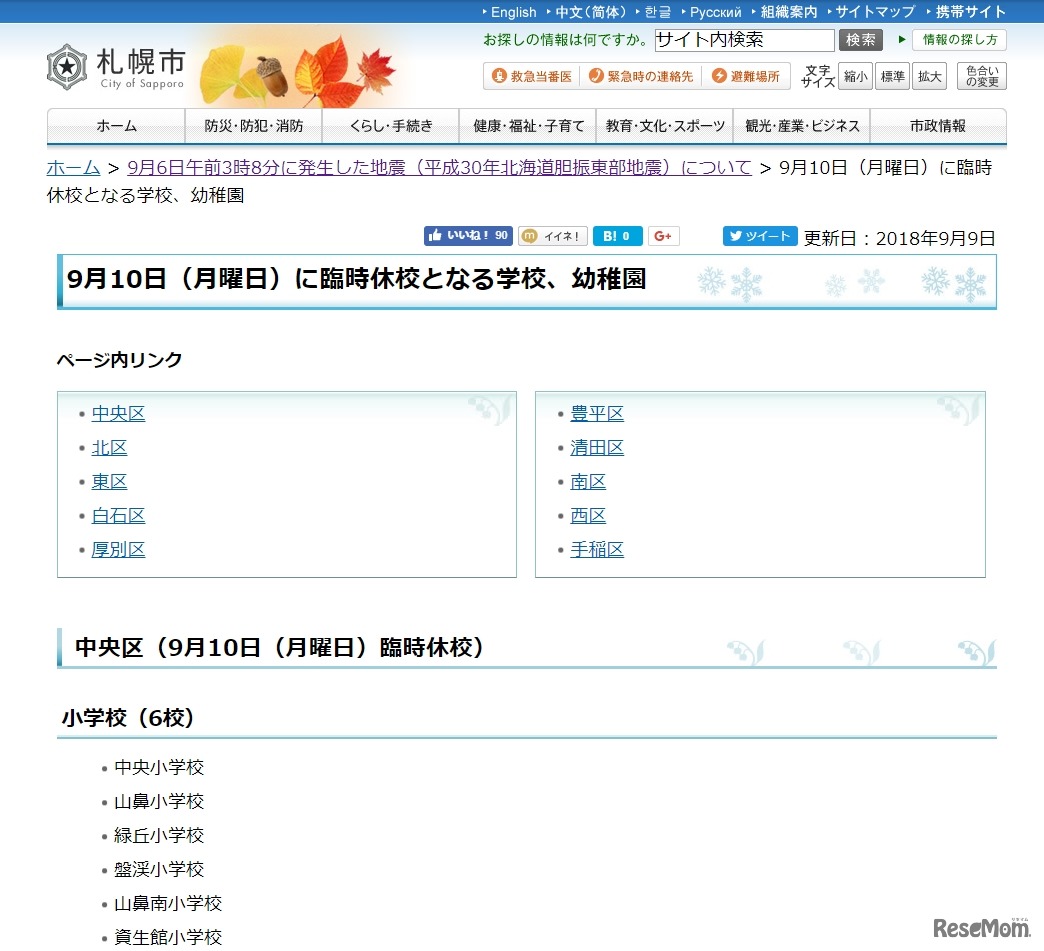This screenshot has height=951, width=1044.
Task: Jump to 白石区 section
Action: pyautogui.click(x=118, y=515)
